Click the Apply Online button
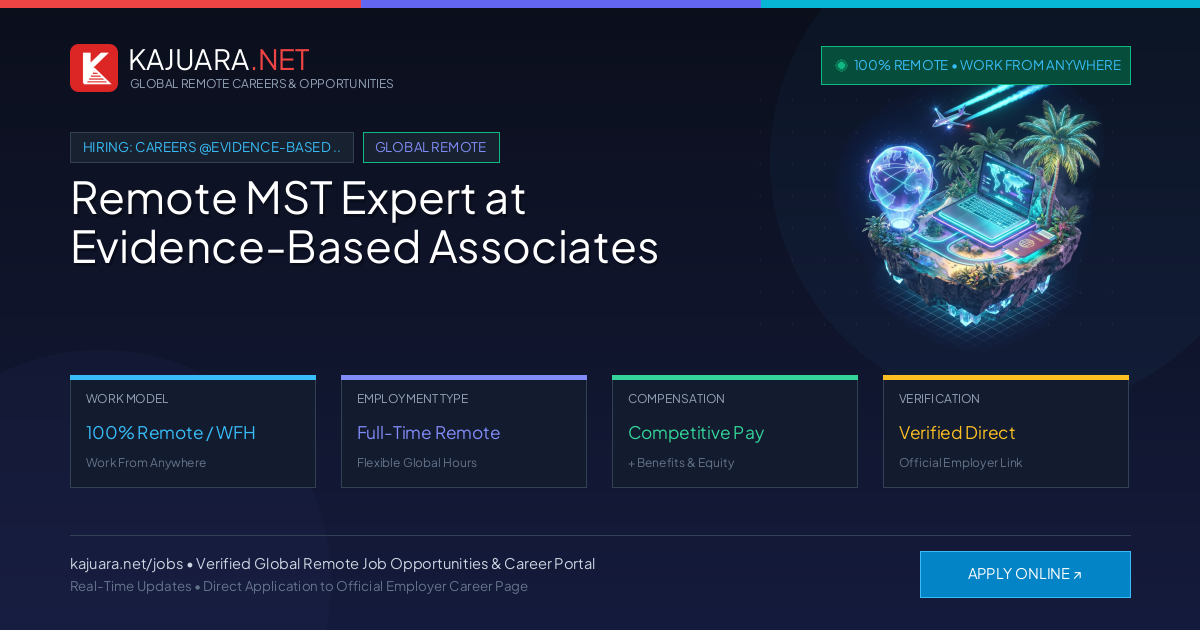 point(1025,574)
